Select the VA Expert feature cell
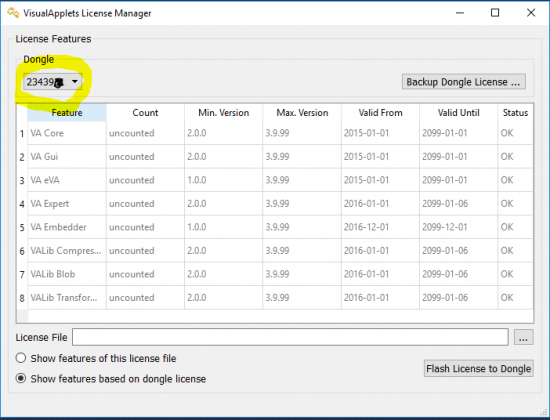This screenshot has height=420, width=550. pos(67,204)
